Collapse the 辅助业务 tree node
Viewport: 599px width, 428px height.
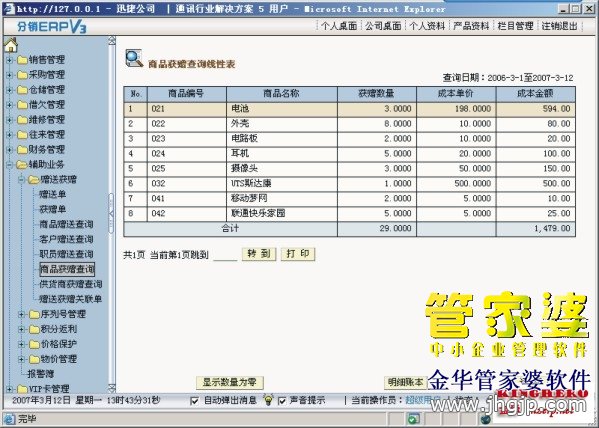(10, 165)
